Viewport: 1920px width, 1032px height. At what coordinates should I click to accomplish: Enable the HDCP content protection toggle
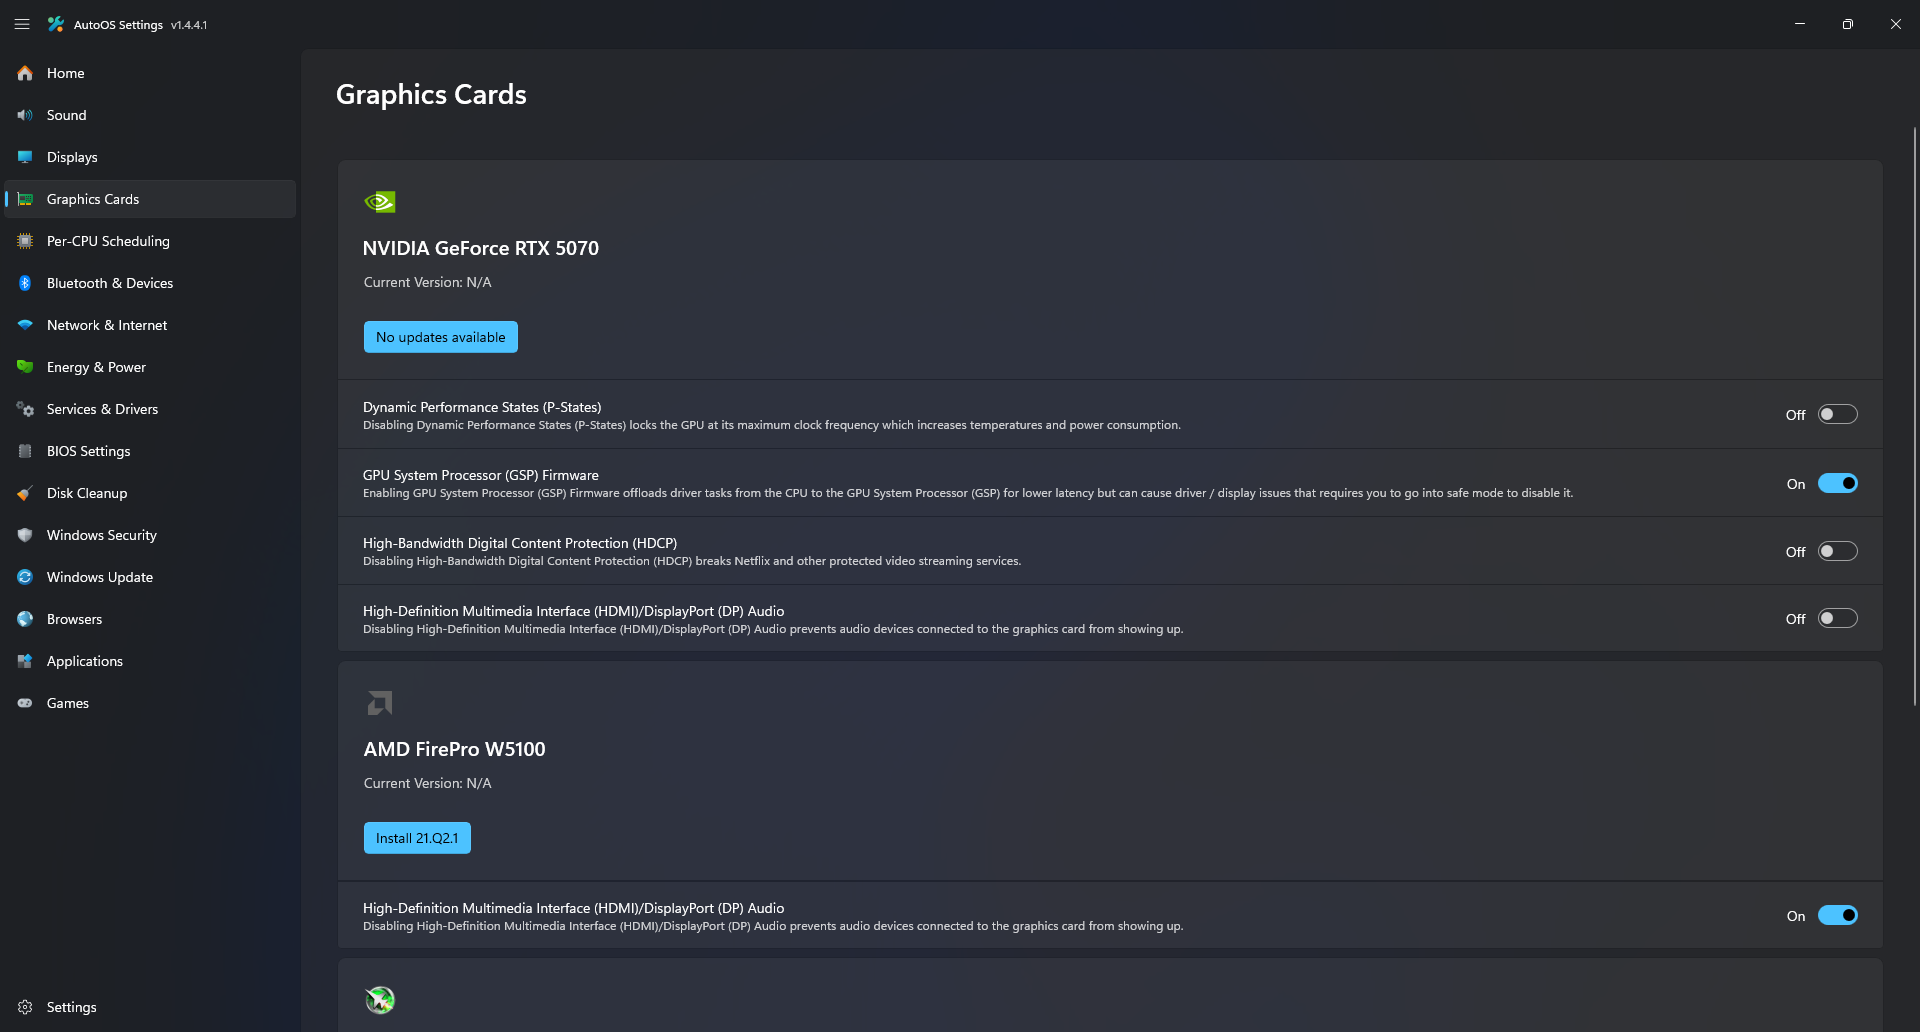[1838, 551]
